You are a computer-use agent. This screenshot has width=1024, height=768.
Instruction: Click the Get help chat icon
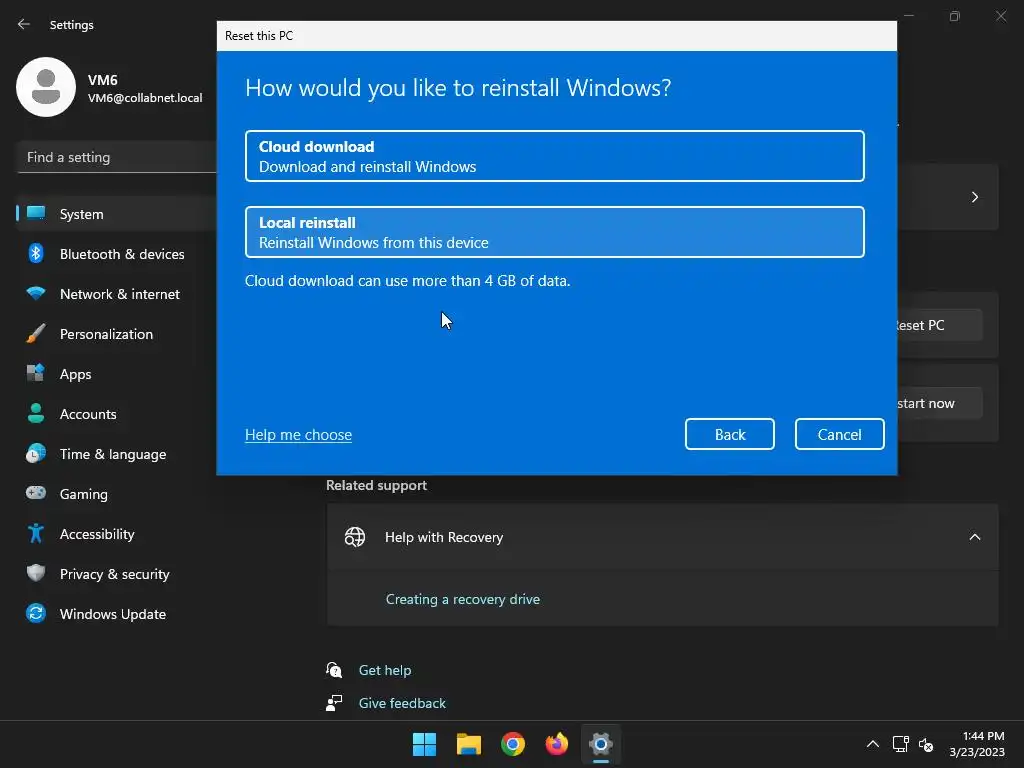tap(334, 669)
